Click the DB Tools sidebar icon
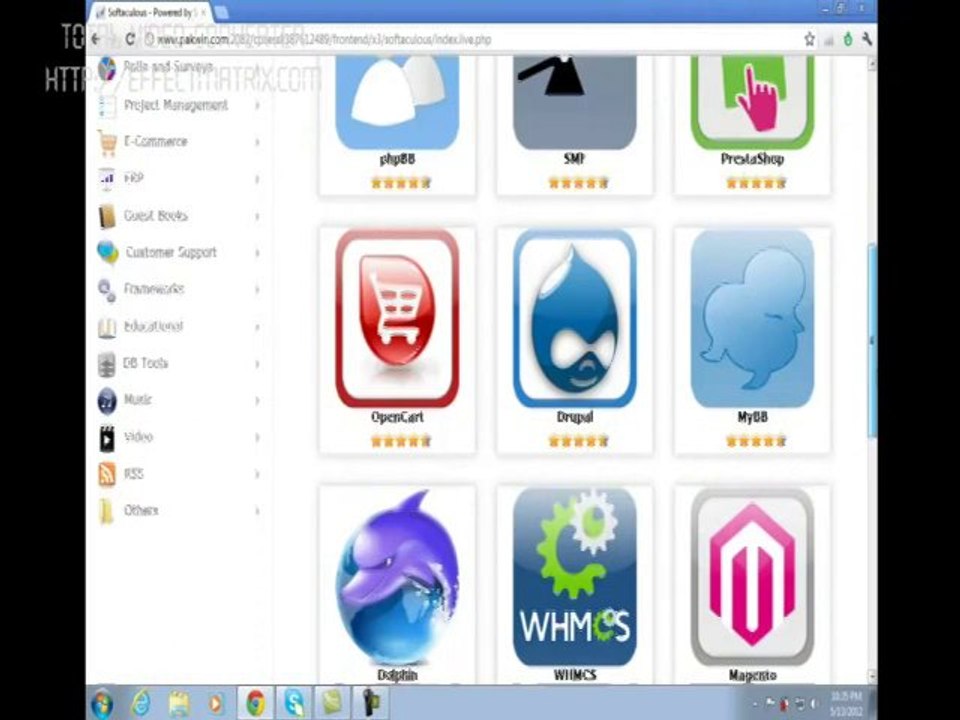960x720 pixels. (107, 364)
